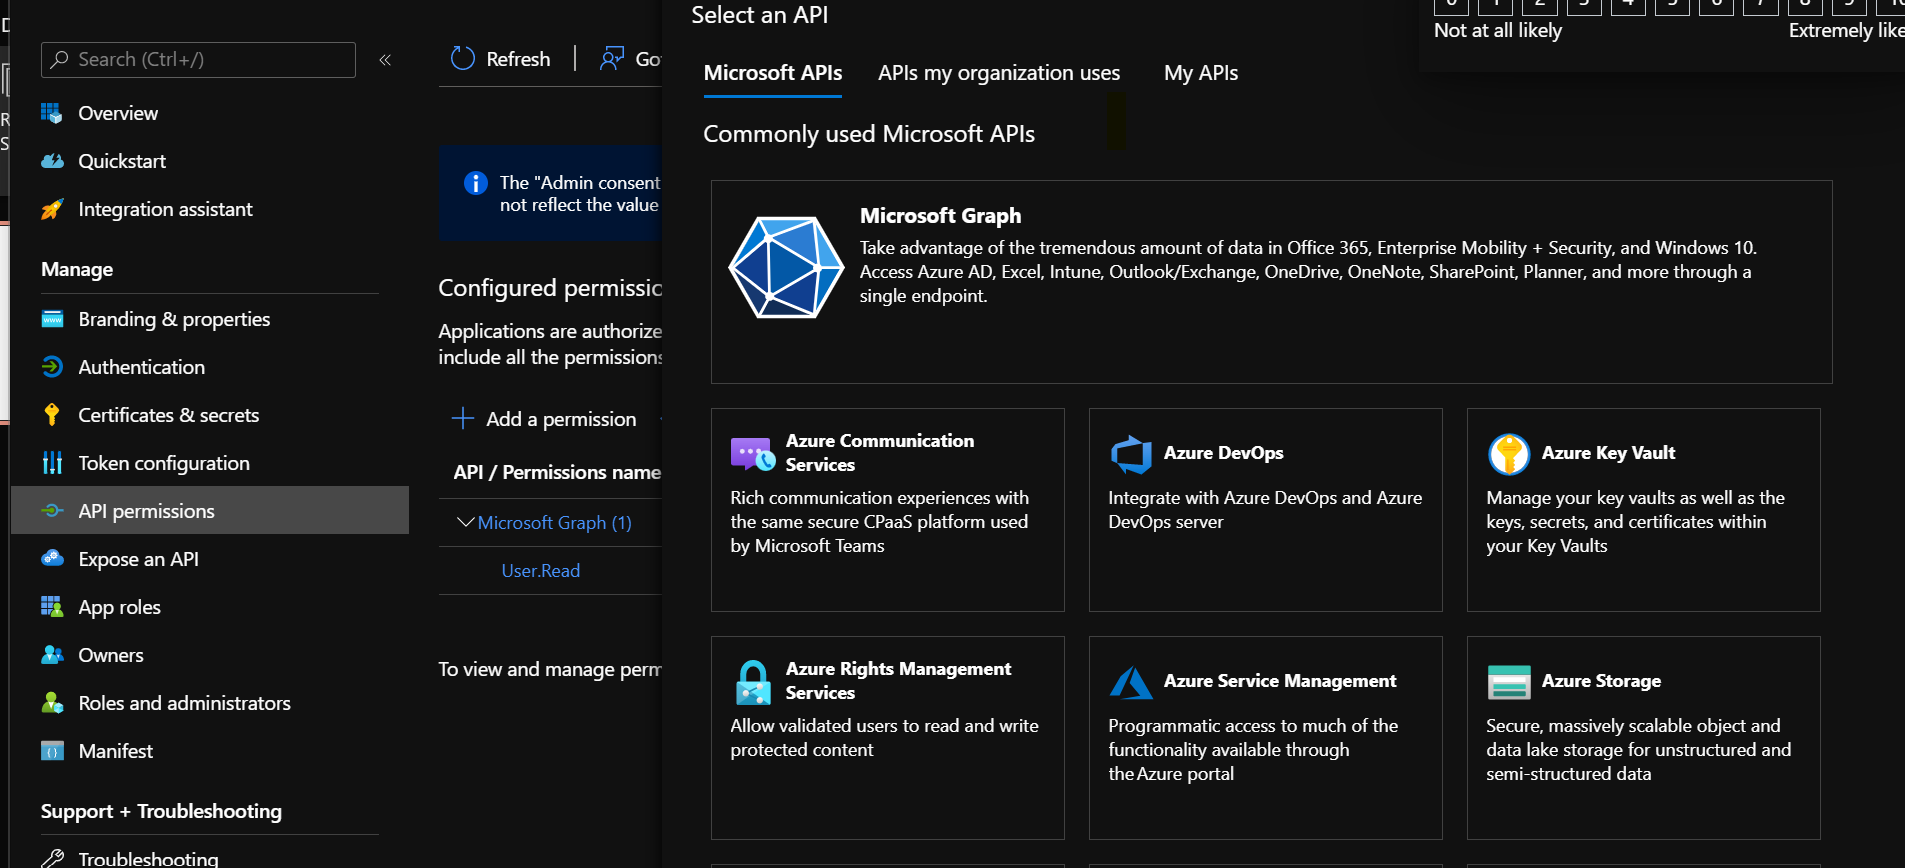Viewport: 1905px width, 868px height.
Task: Switch to APIs my organization uses tab
Action: click(998, 73)
